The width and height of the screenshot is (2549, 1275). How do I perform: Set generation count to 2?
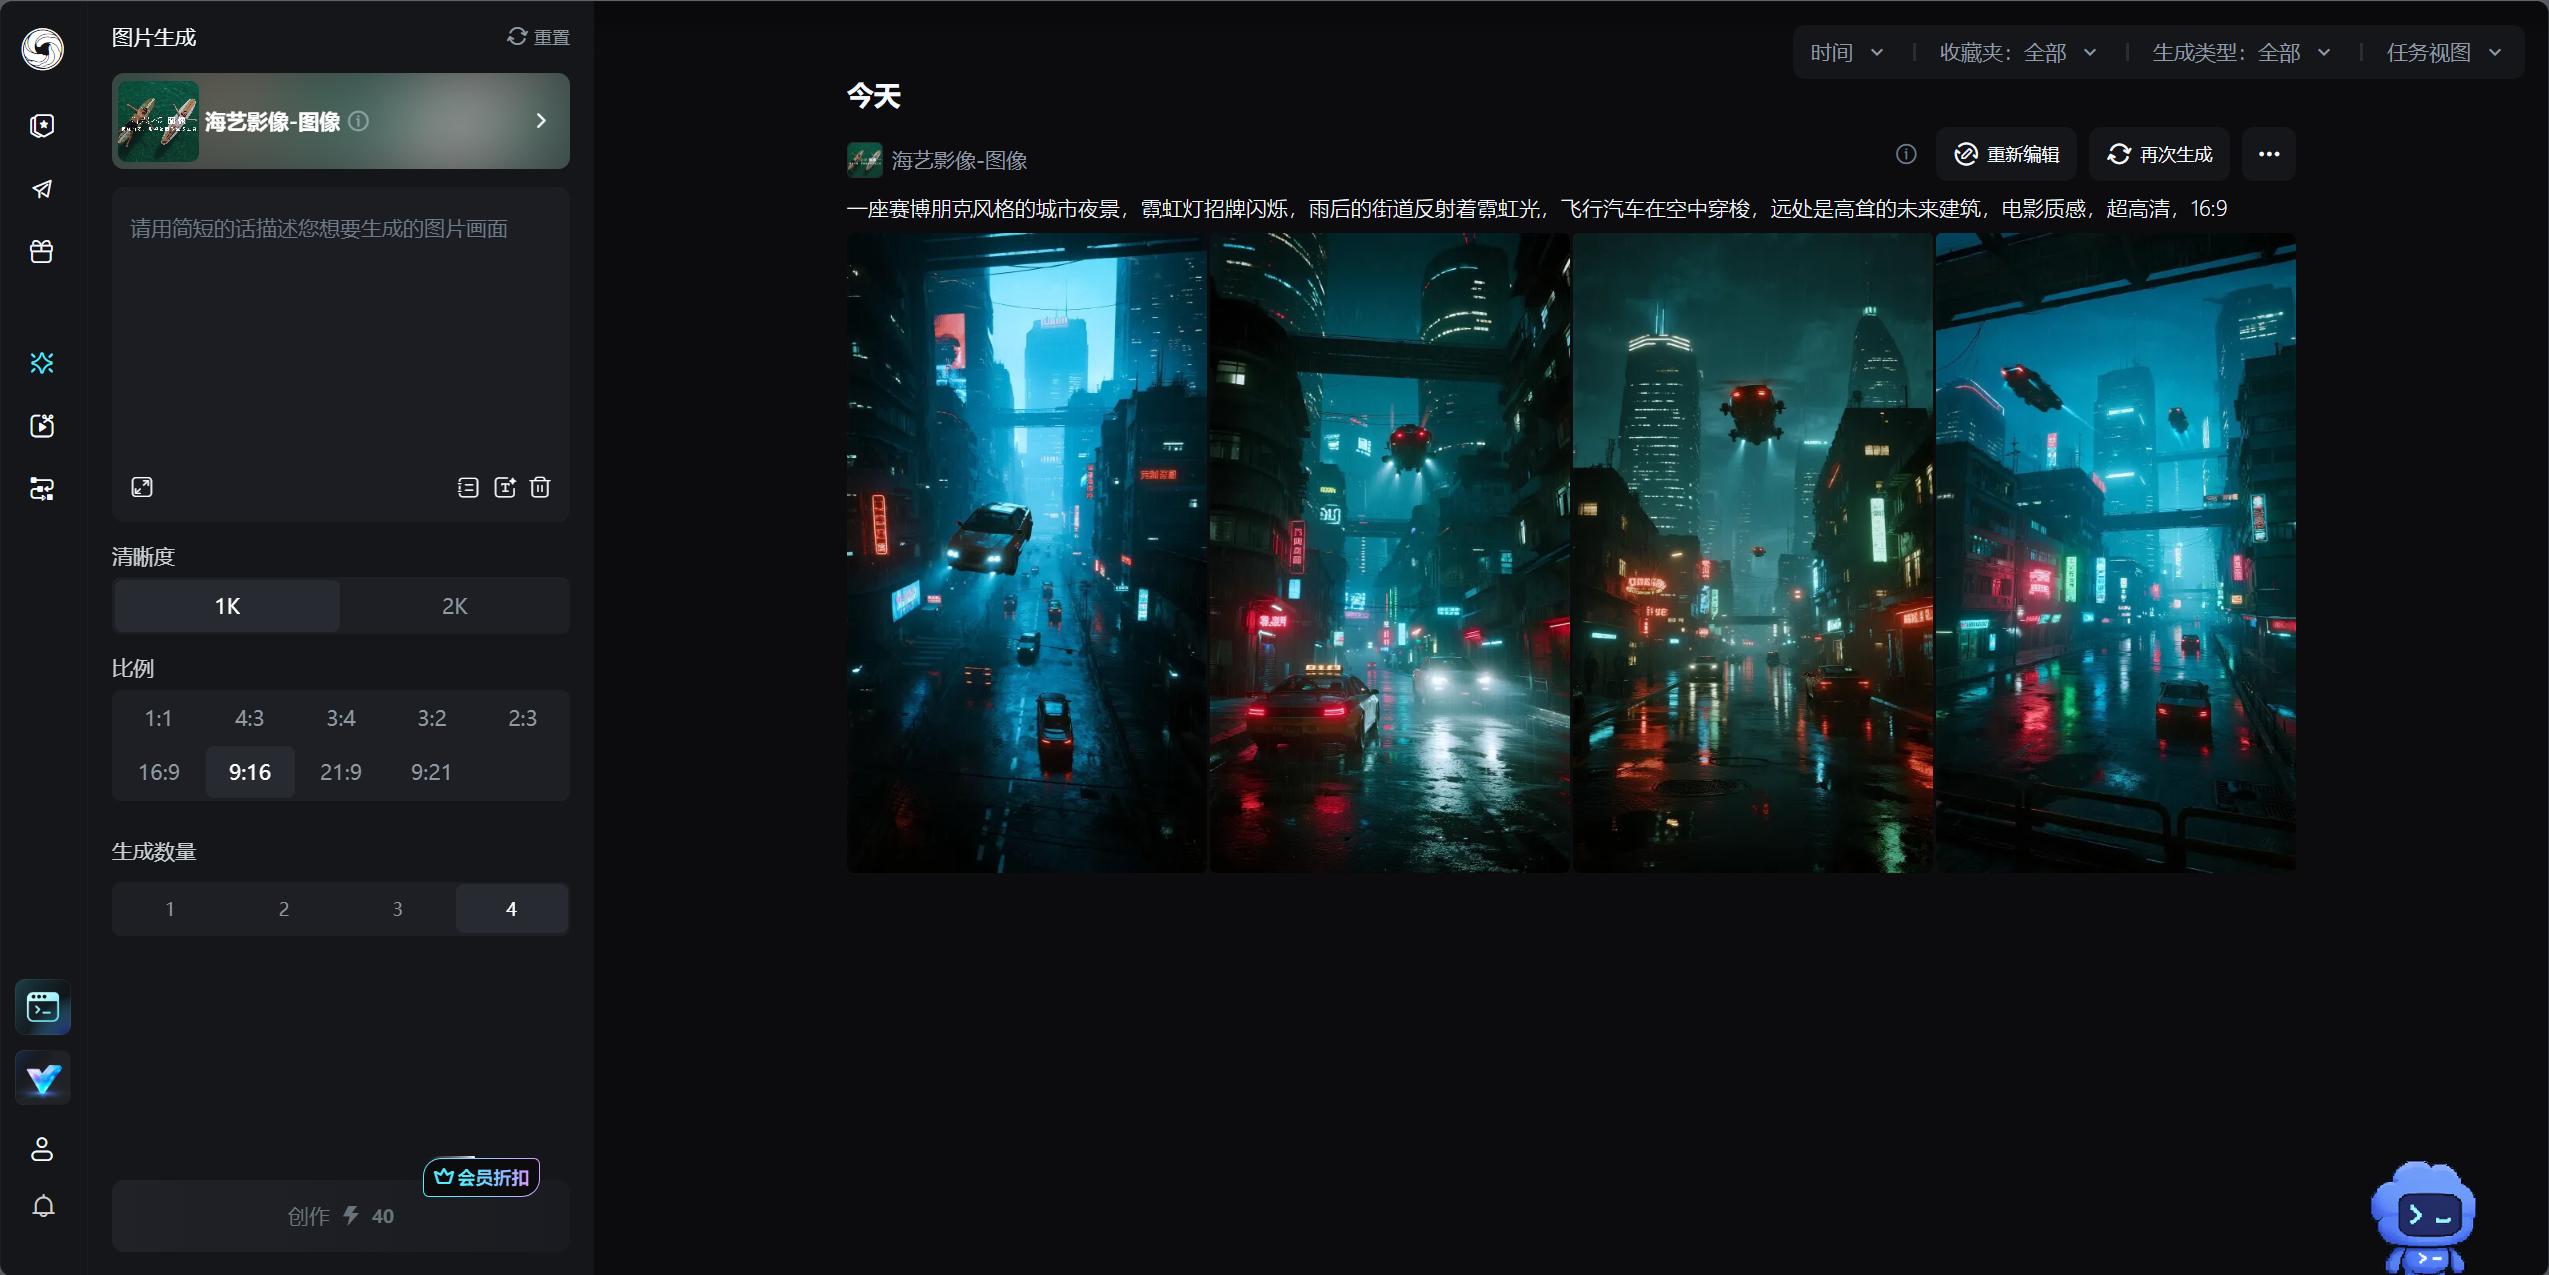[284, 909]
